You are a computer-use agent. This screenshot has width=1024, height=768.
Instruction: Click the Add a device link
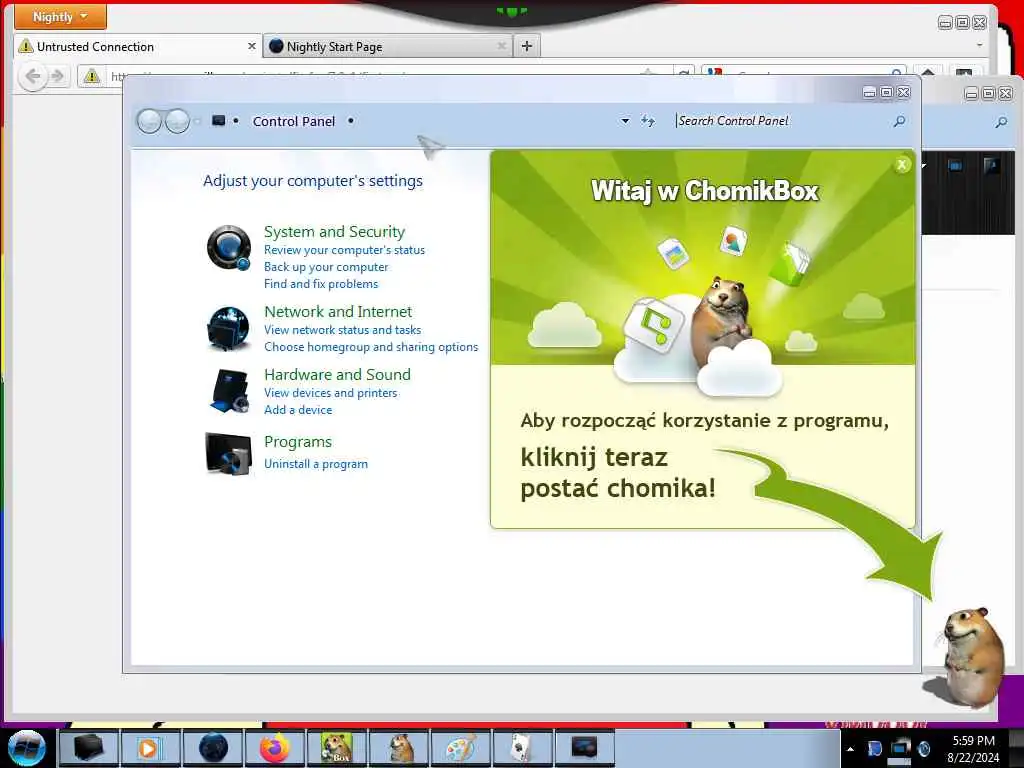[298, 409]
